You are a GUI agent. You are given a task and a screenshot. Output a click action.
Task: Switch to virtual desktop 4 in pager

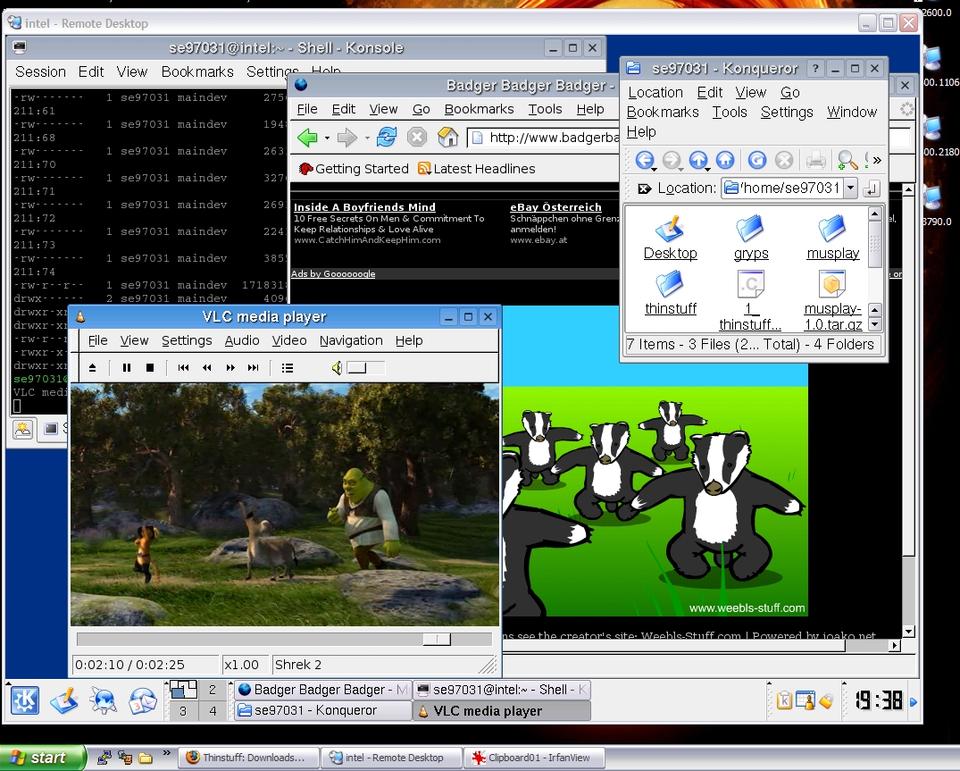[x=212, y=711]
